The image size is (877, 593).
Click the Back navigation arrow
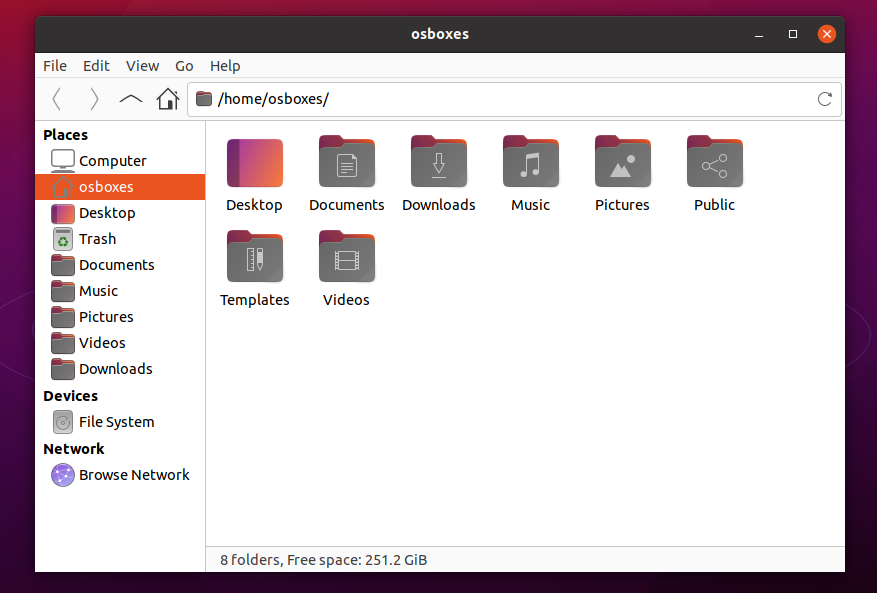tap(57, 99)
